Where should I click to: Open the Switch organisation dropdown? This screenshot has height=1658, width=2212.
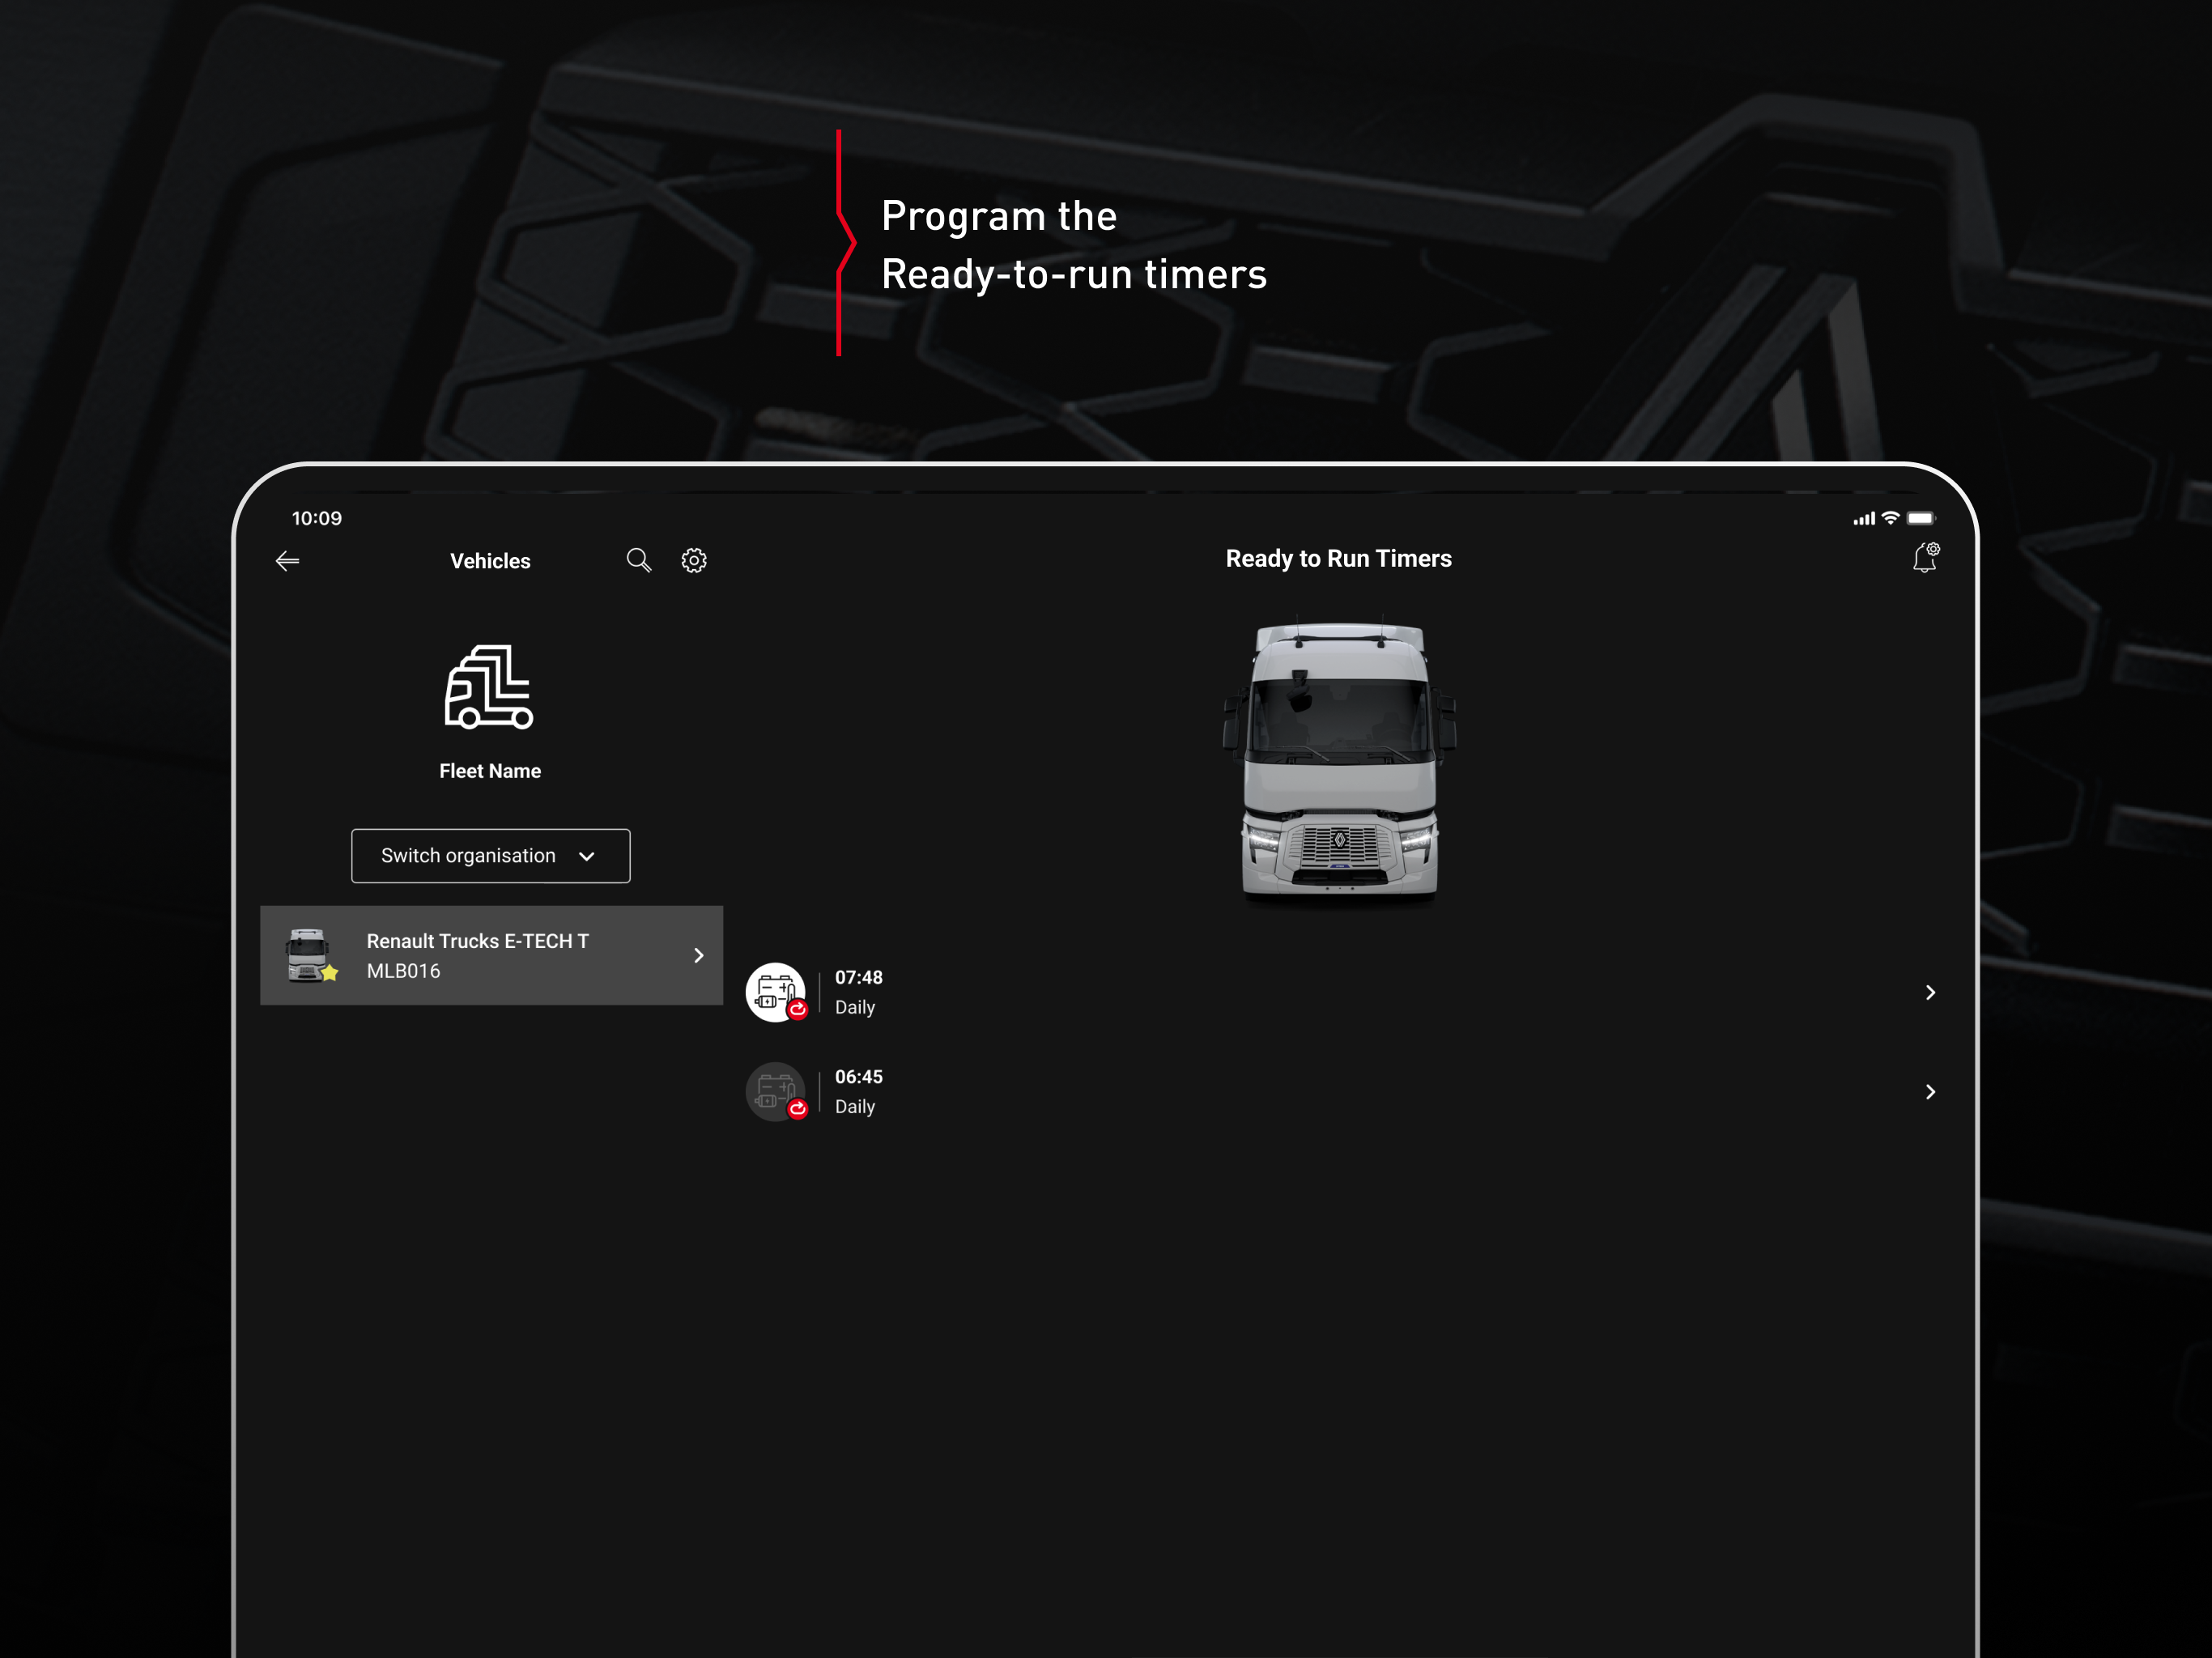[x=491, y=856]
